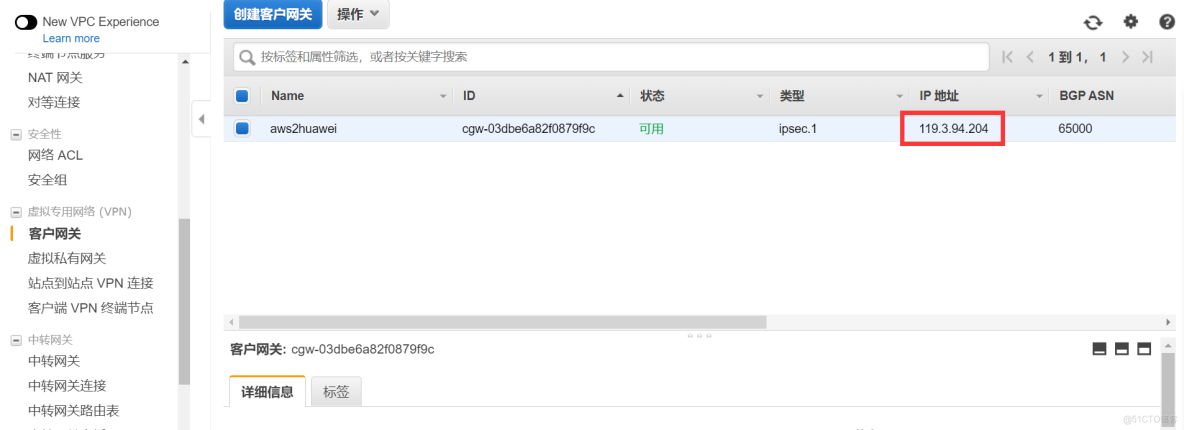Minimize the details pane layout icon
The height and width of the screenshot is (430, 1184).
1099,348
